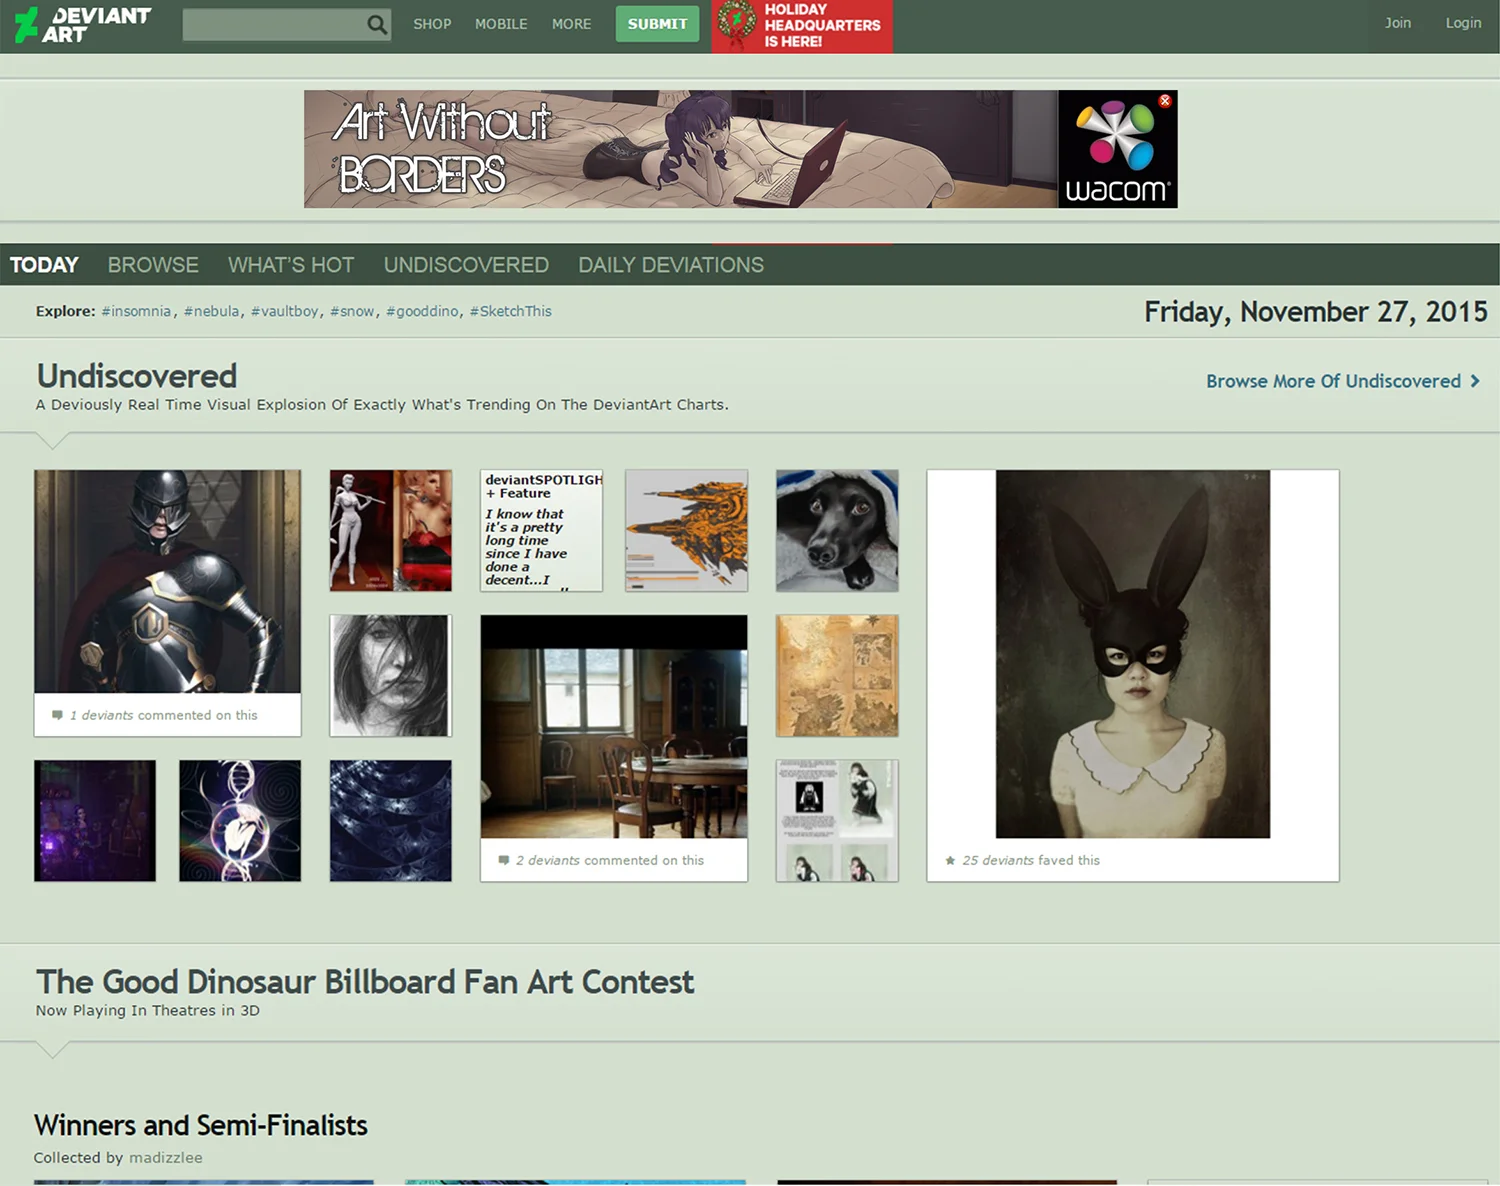Click the holiday wreath icon on the red banner
The height and width of the screenshot is (1186, 1500).
[737, 26]
